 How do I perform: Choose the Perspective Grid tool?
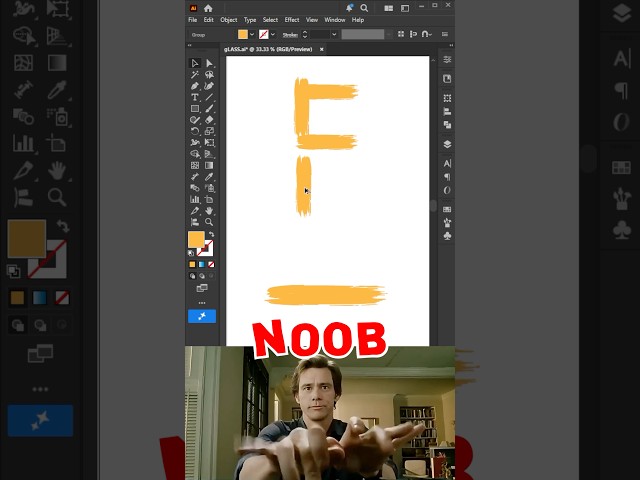coord(209,154)
